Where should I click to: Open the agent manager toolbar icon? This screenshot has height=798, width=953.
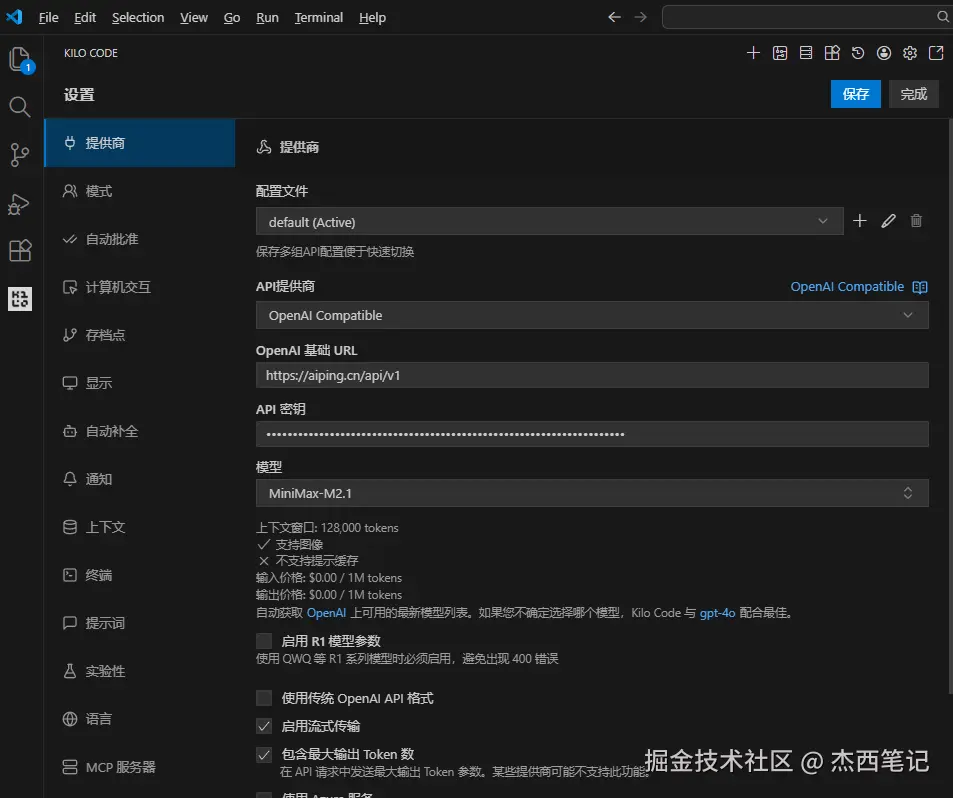(780, 53)
